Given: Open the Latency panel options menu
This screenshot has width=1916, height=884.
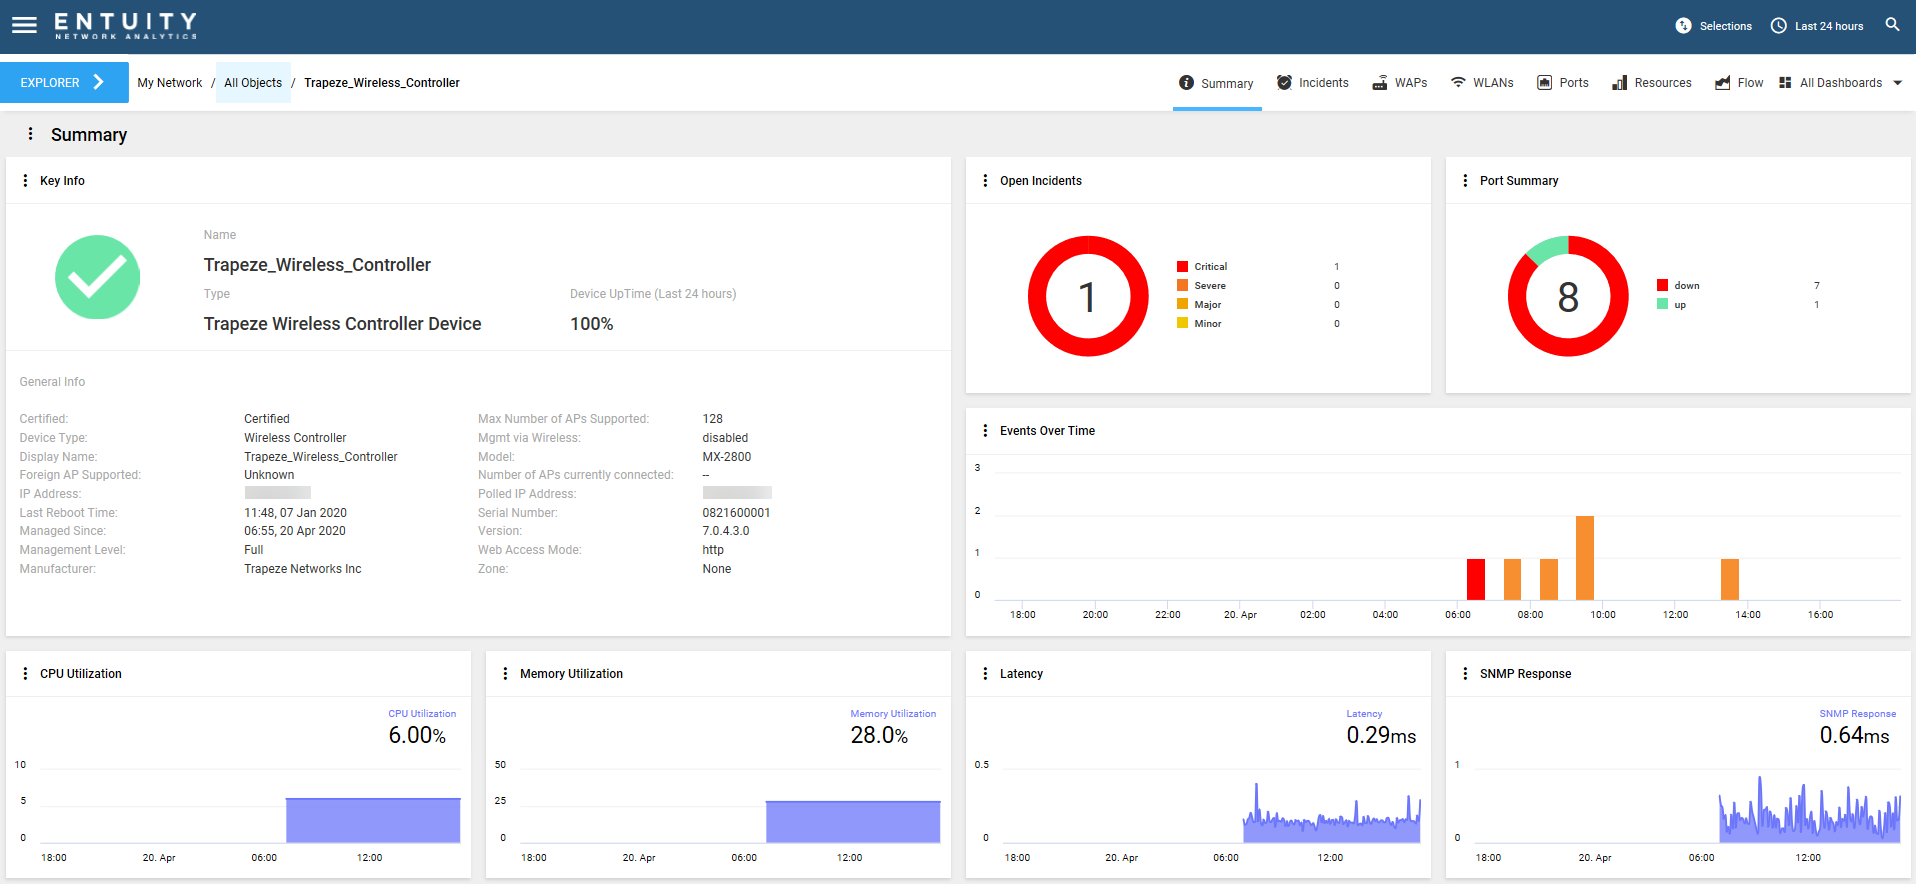Looking at the screenshot, I should click(985, 674).
